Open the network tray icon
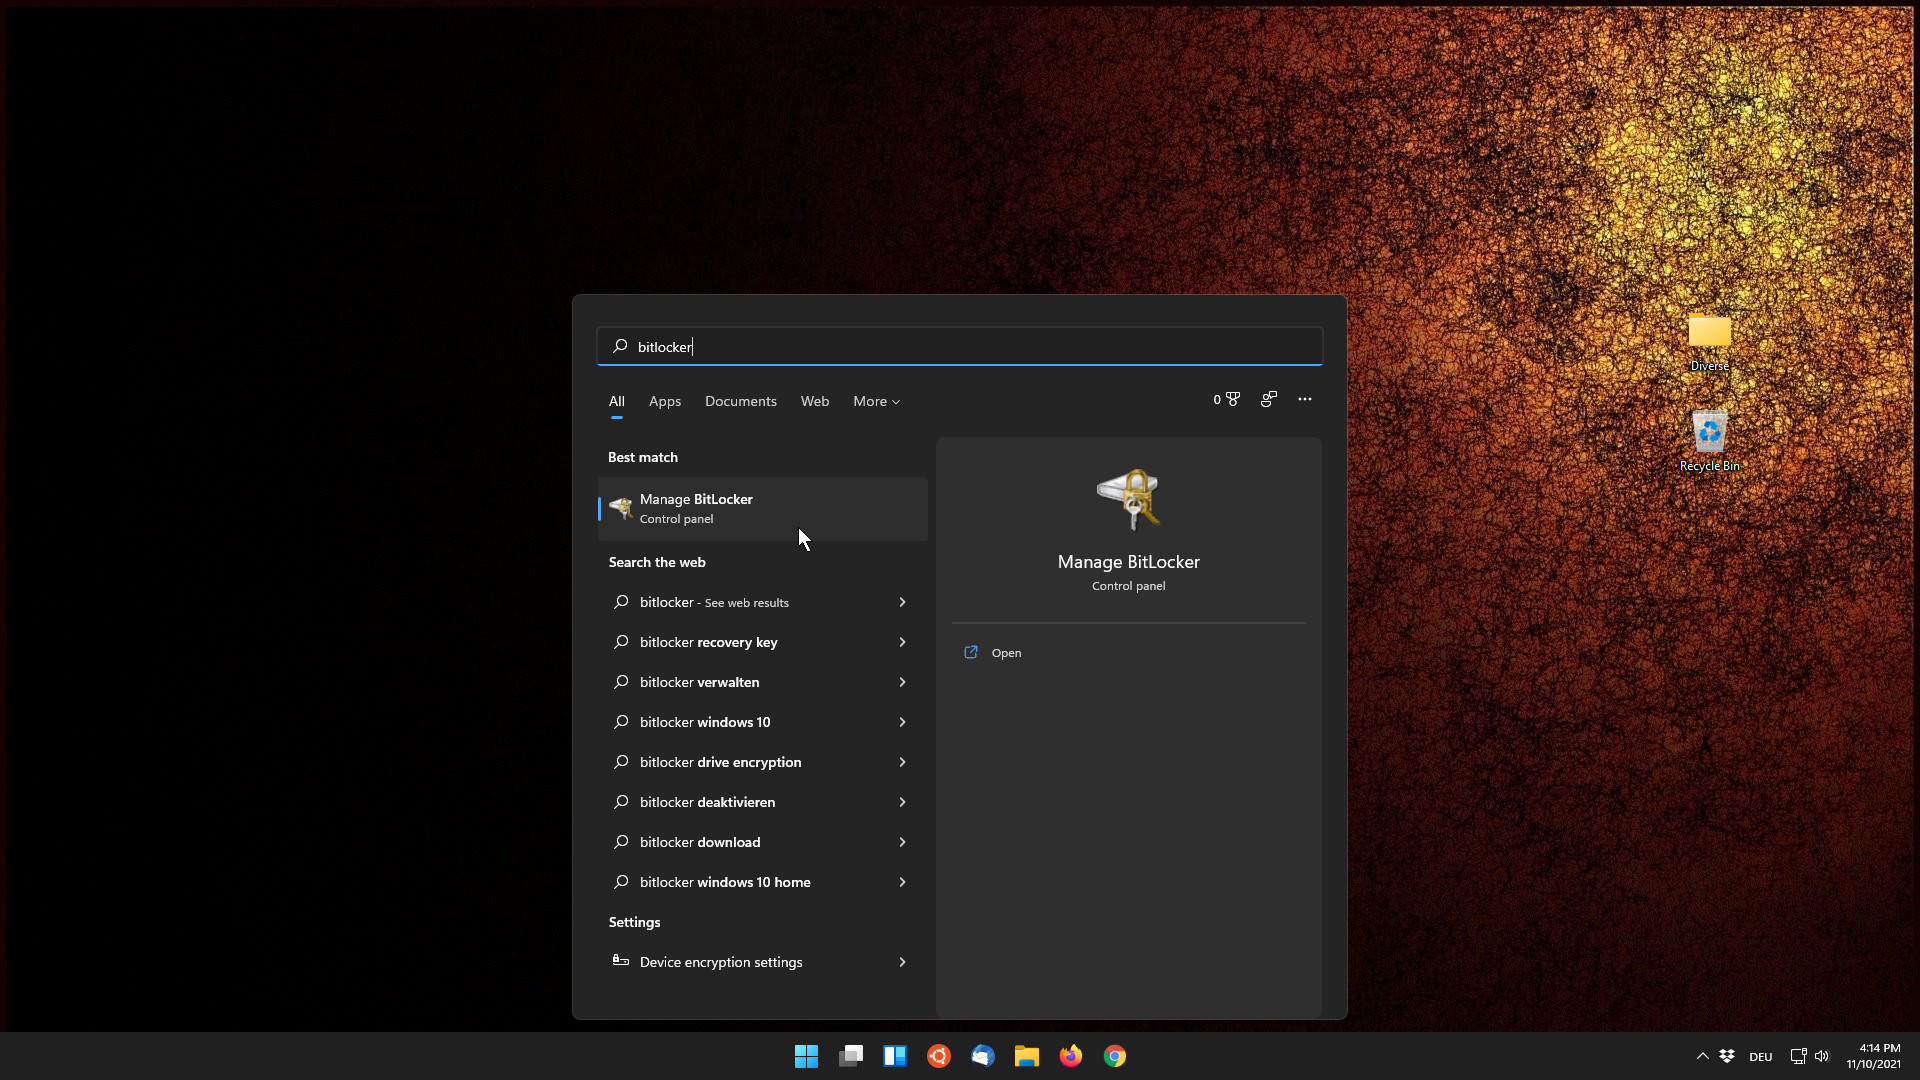 coord(1798,1056)
